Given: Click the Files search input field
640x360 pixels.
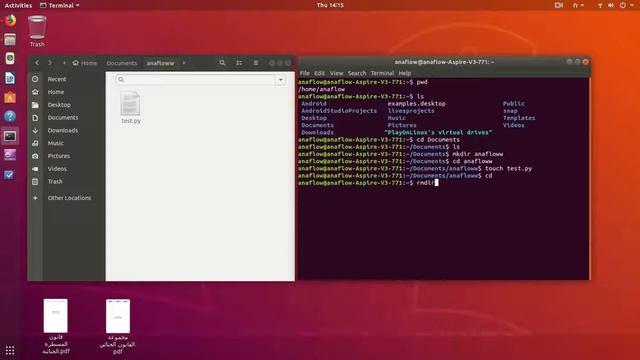Looking at the screenshot, I should (196, 80).
